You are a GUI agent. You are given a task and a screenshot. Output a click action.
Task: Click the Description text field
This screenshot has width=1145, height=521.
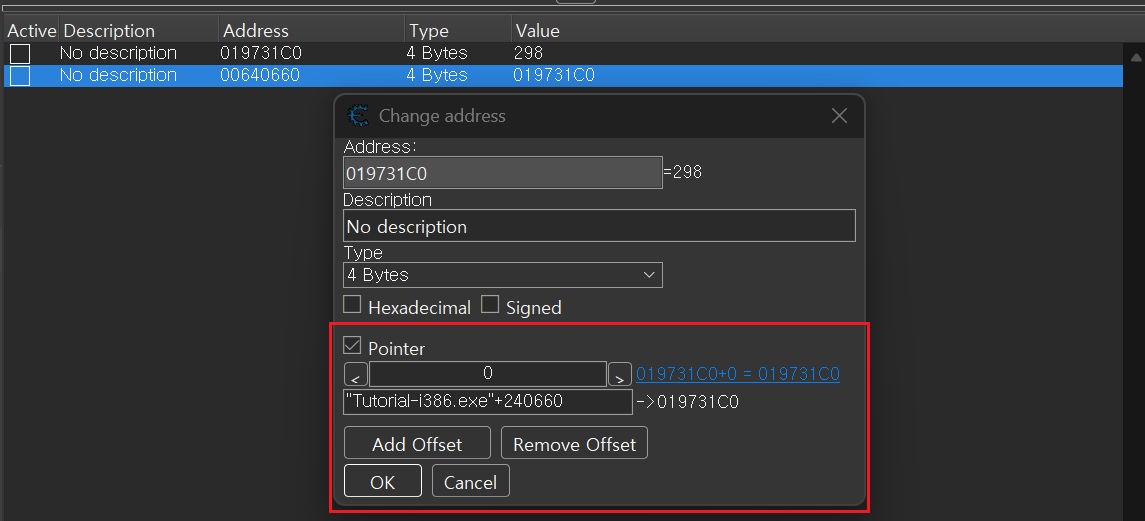(598, 226)
